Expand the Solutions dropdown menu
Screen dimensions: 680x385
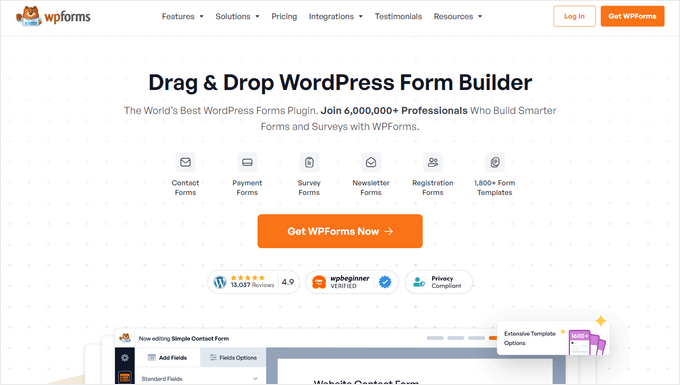[237, 16]
